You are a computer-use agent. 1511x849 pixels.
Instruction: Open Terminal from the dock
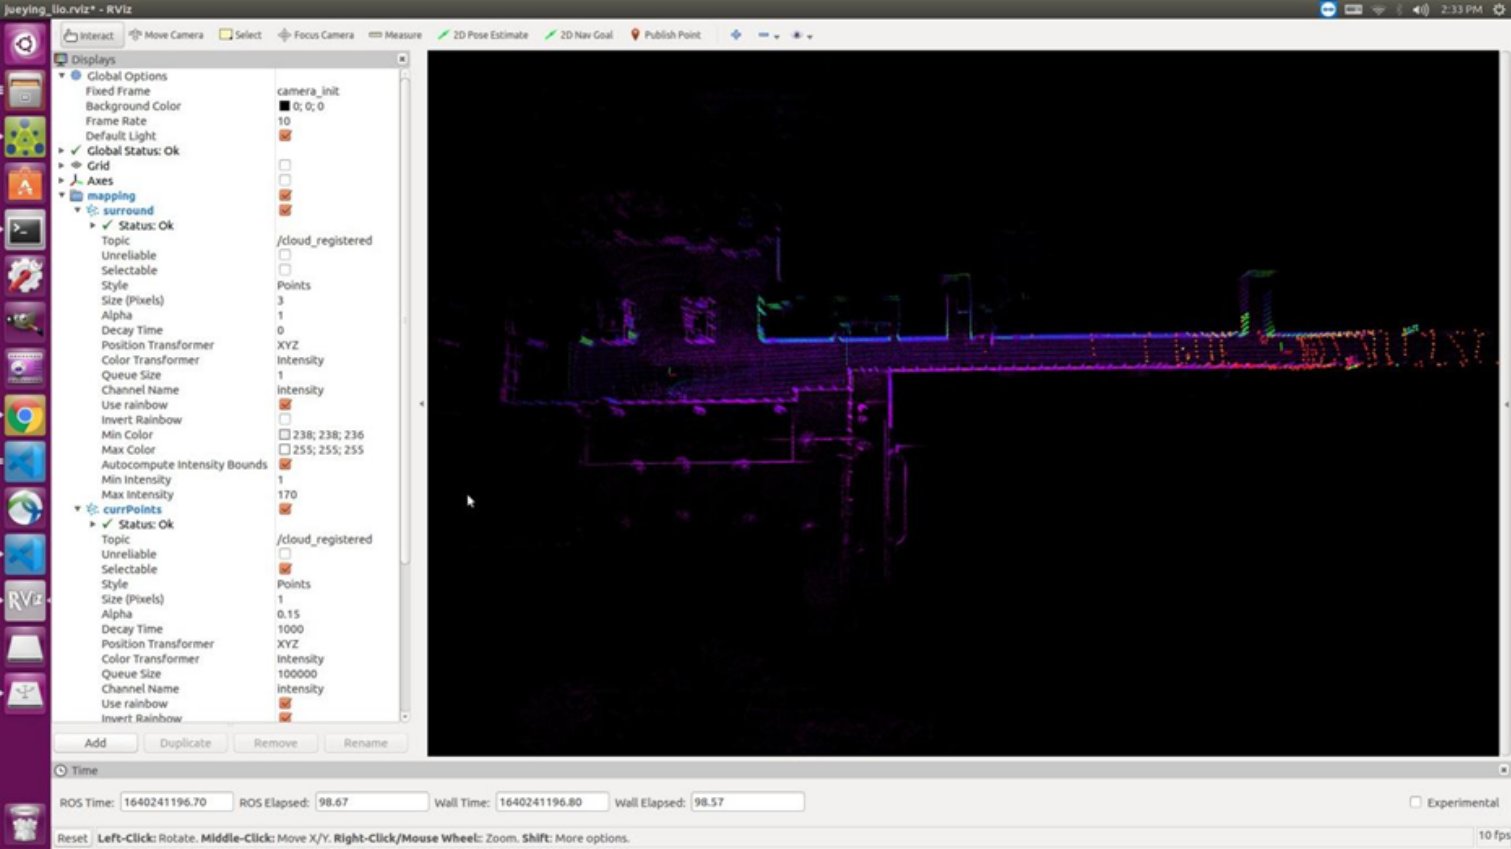click(x=25, y=230)
